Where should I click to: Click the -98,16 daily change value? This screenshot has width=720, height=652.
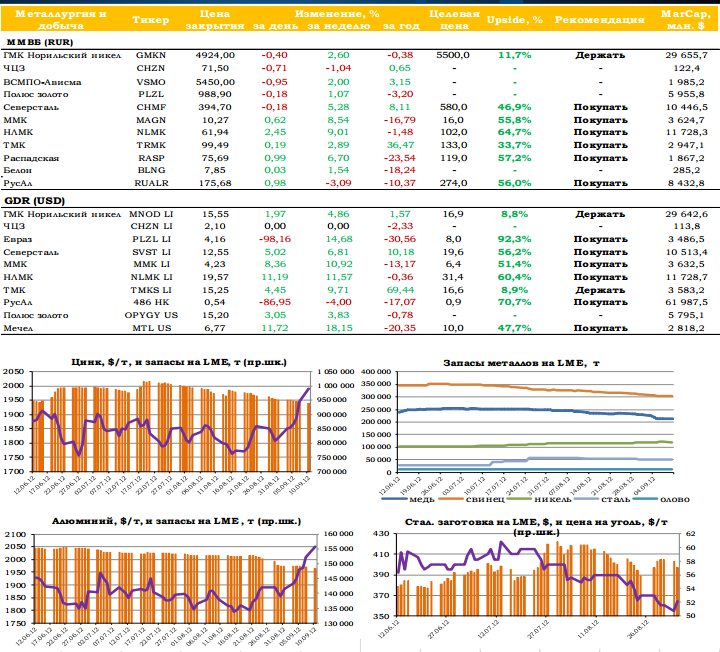[275, 239]
